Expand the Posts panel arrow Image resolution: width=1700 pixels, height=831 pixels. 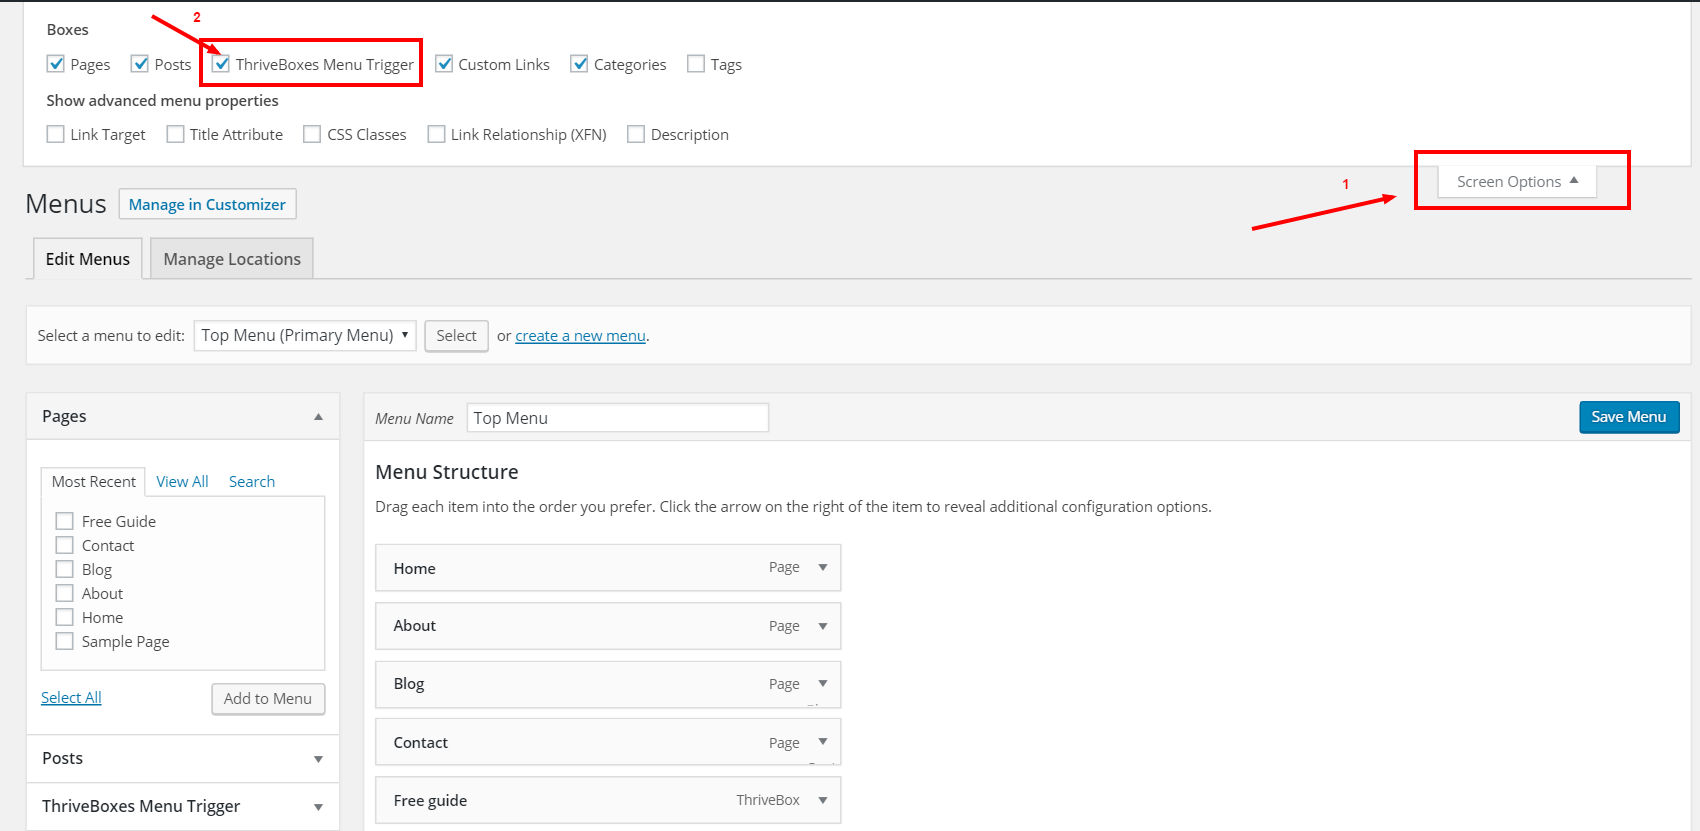point(318,759)
